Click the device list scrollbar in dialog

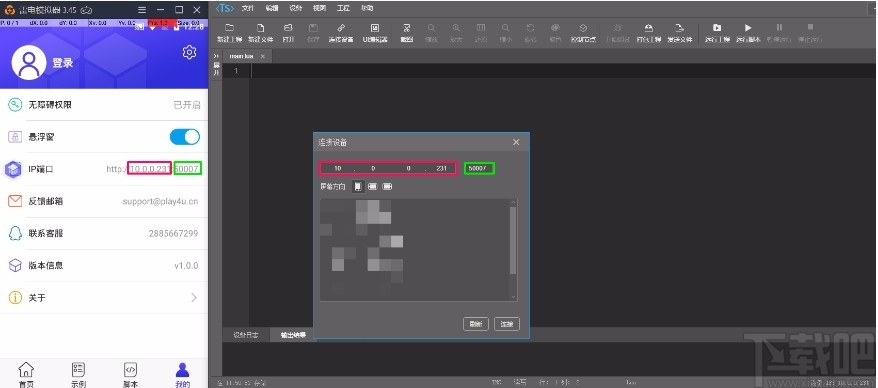click(513, 241)
